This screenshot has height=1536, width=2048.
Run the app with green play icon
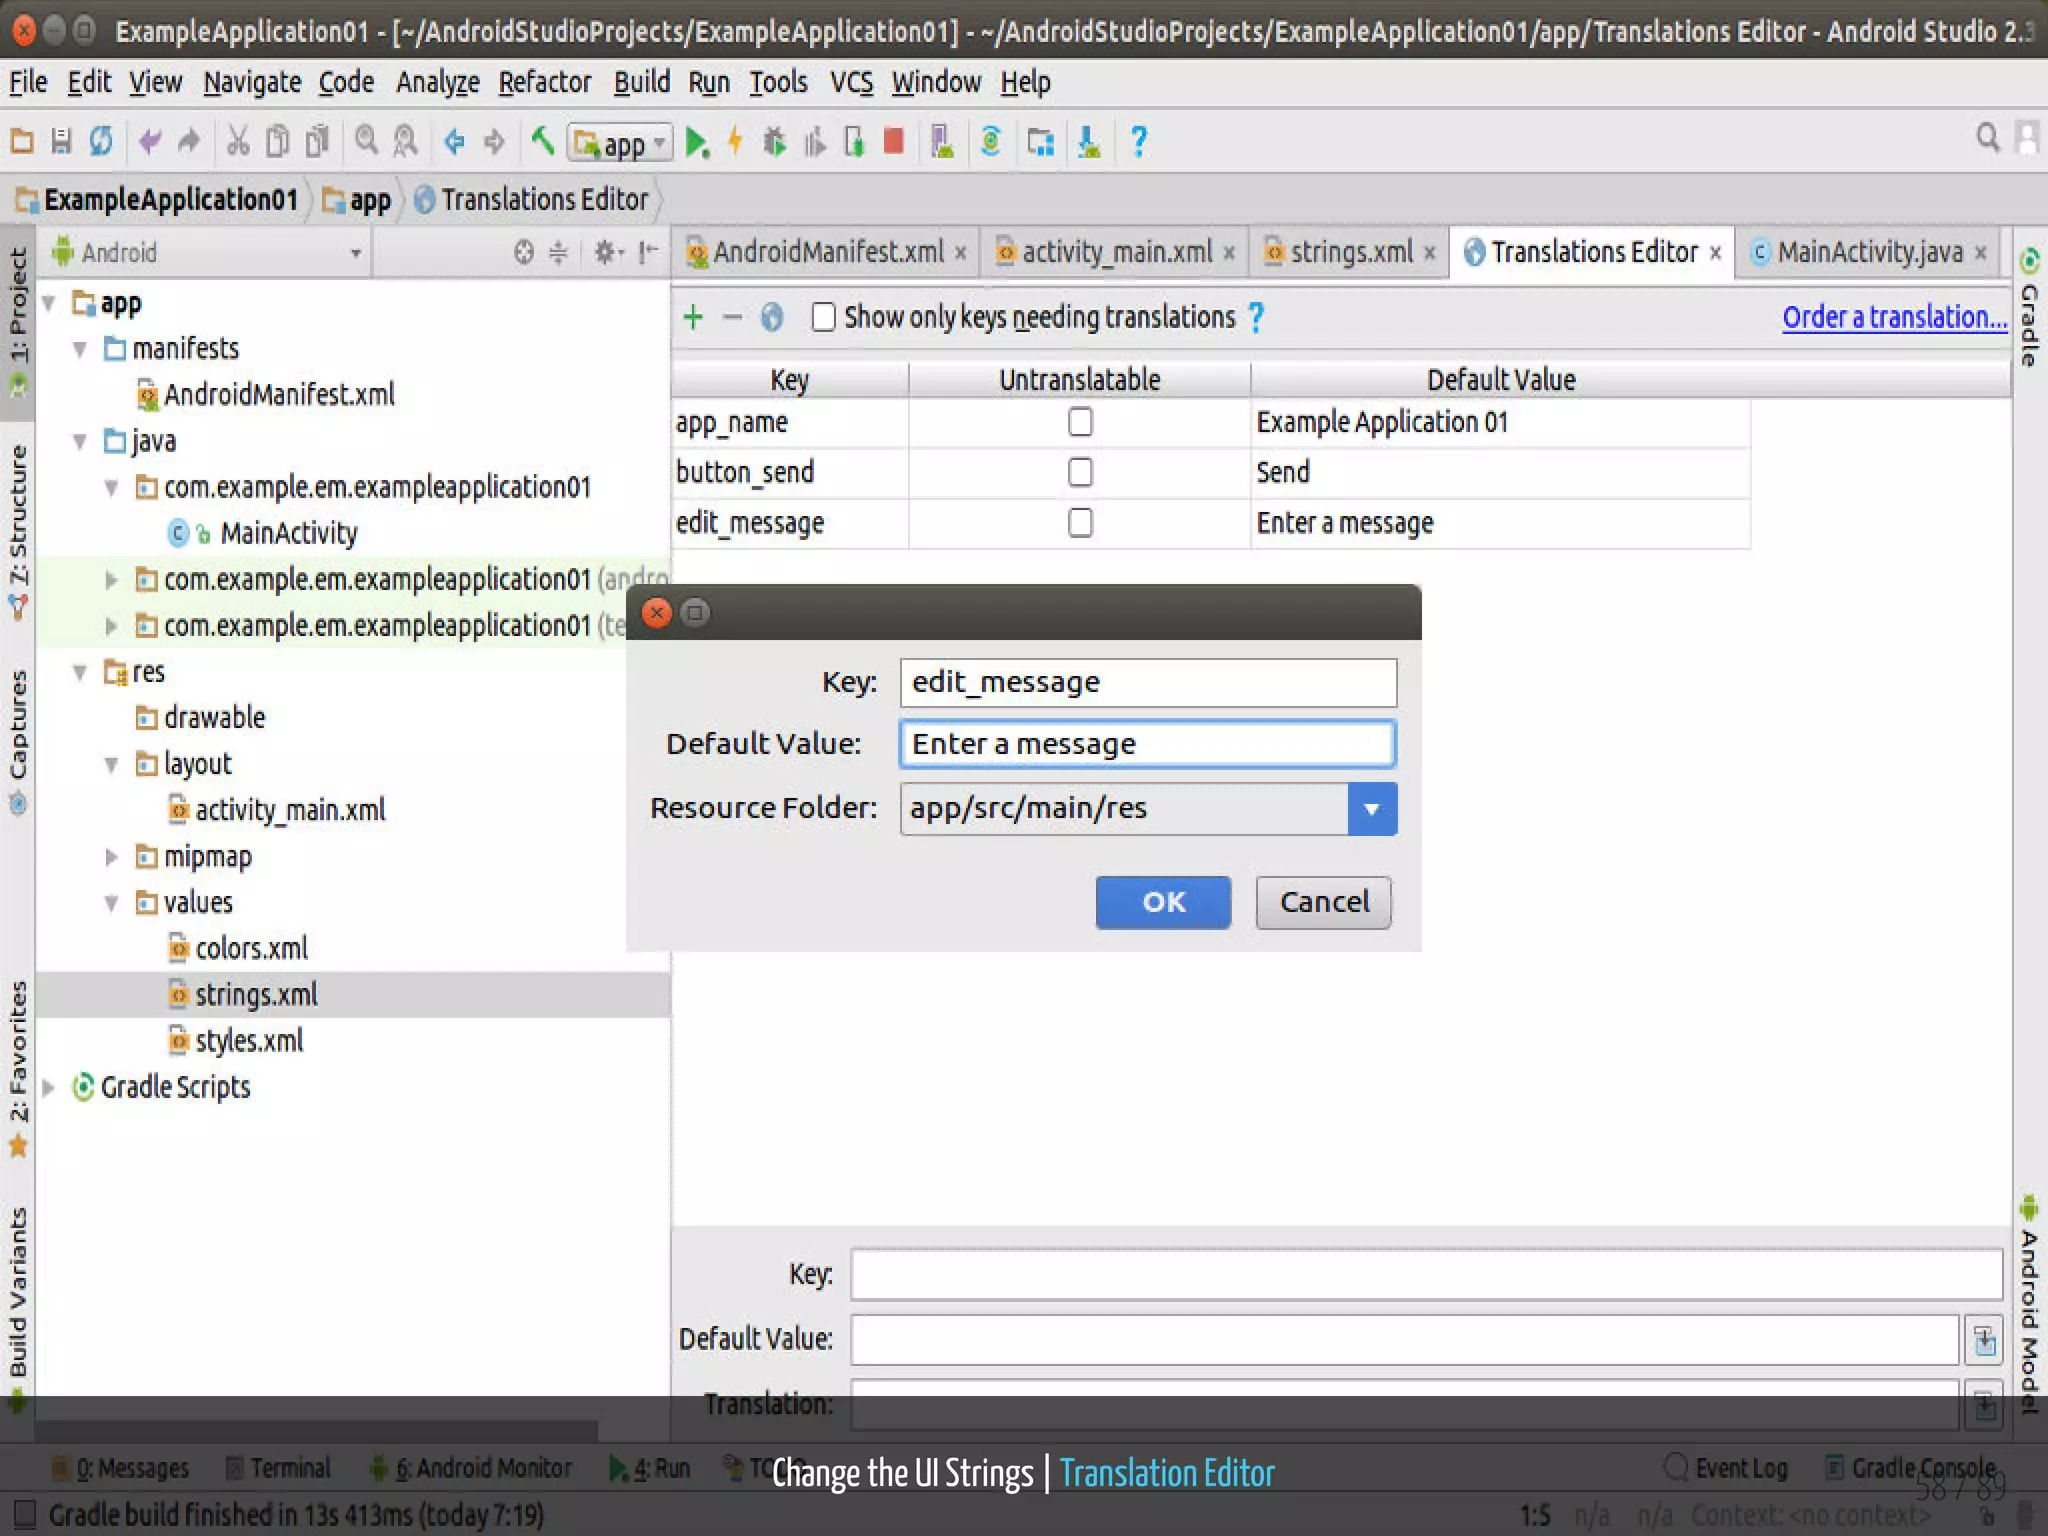(x=697, y=143)
